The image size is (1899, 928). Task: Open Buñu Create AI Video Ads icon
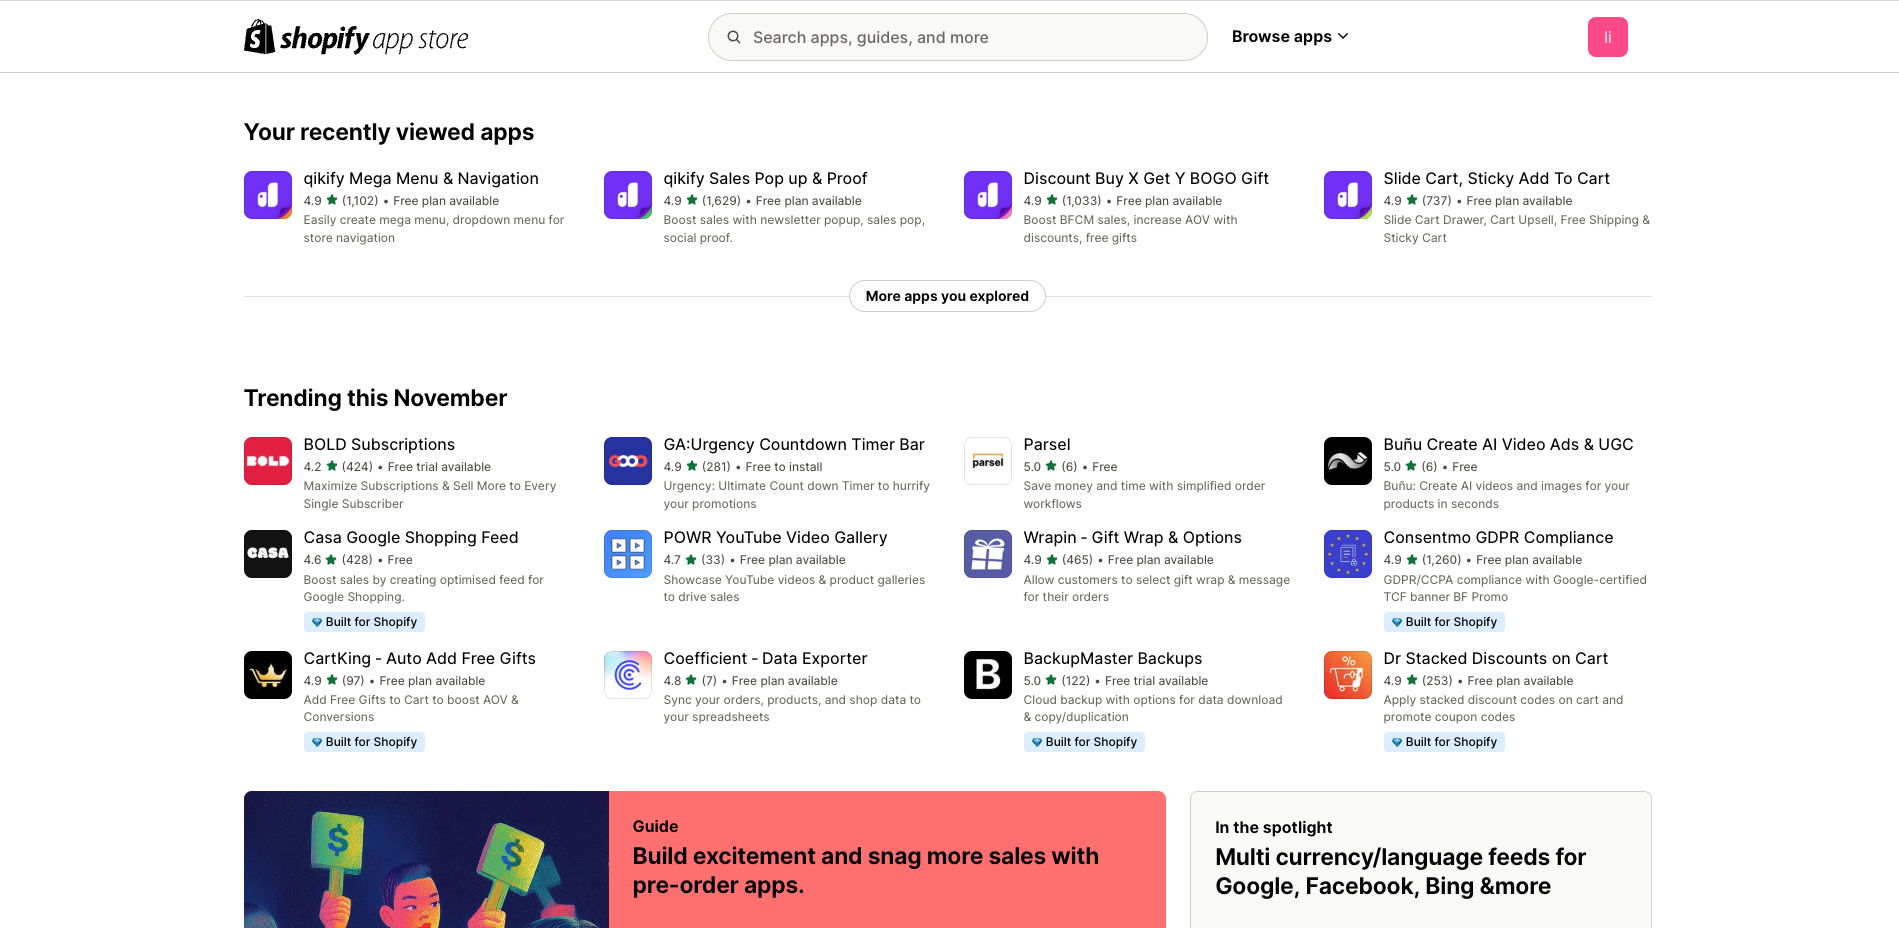point(1348,461)
